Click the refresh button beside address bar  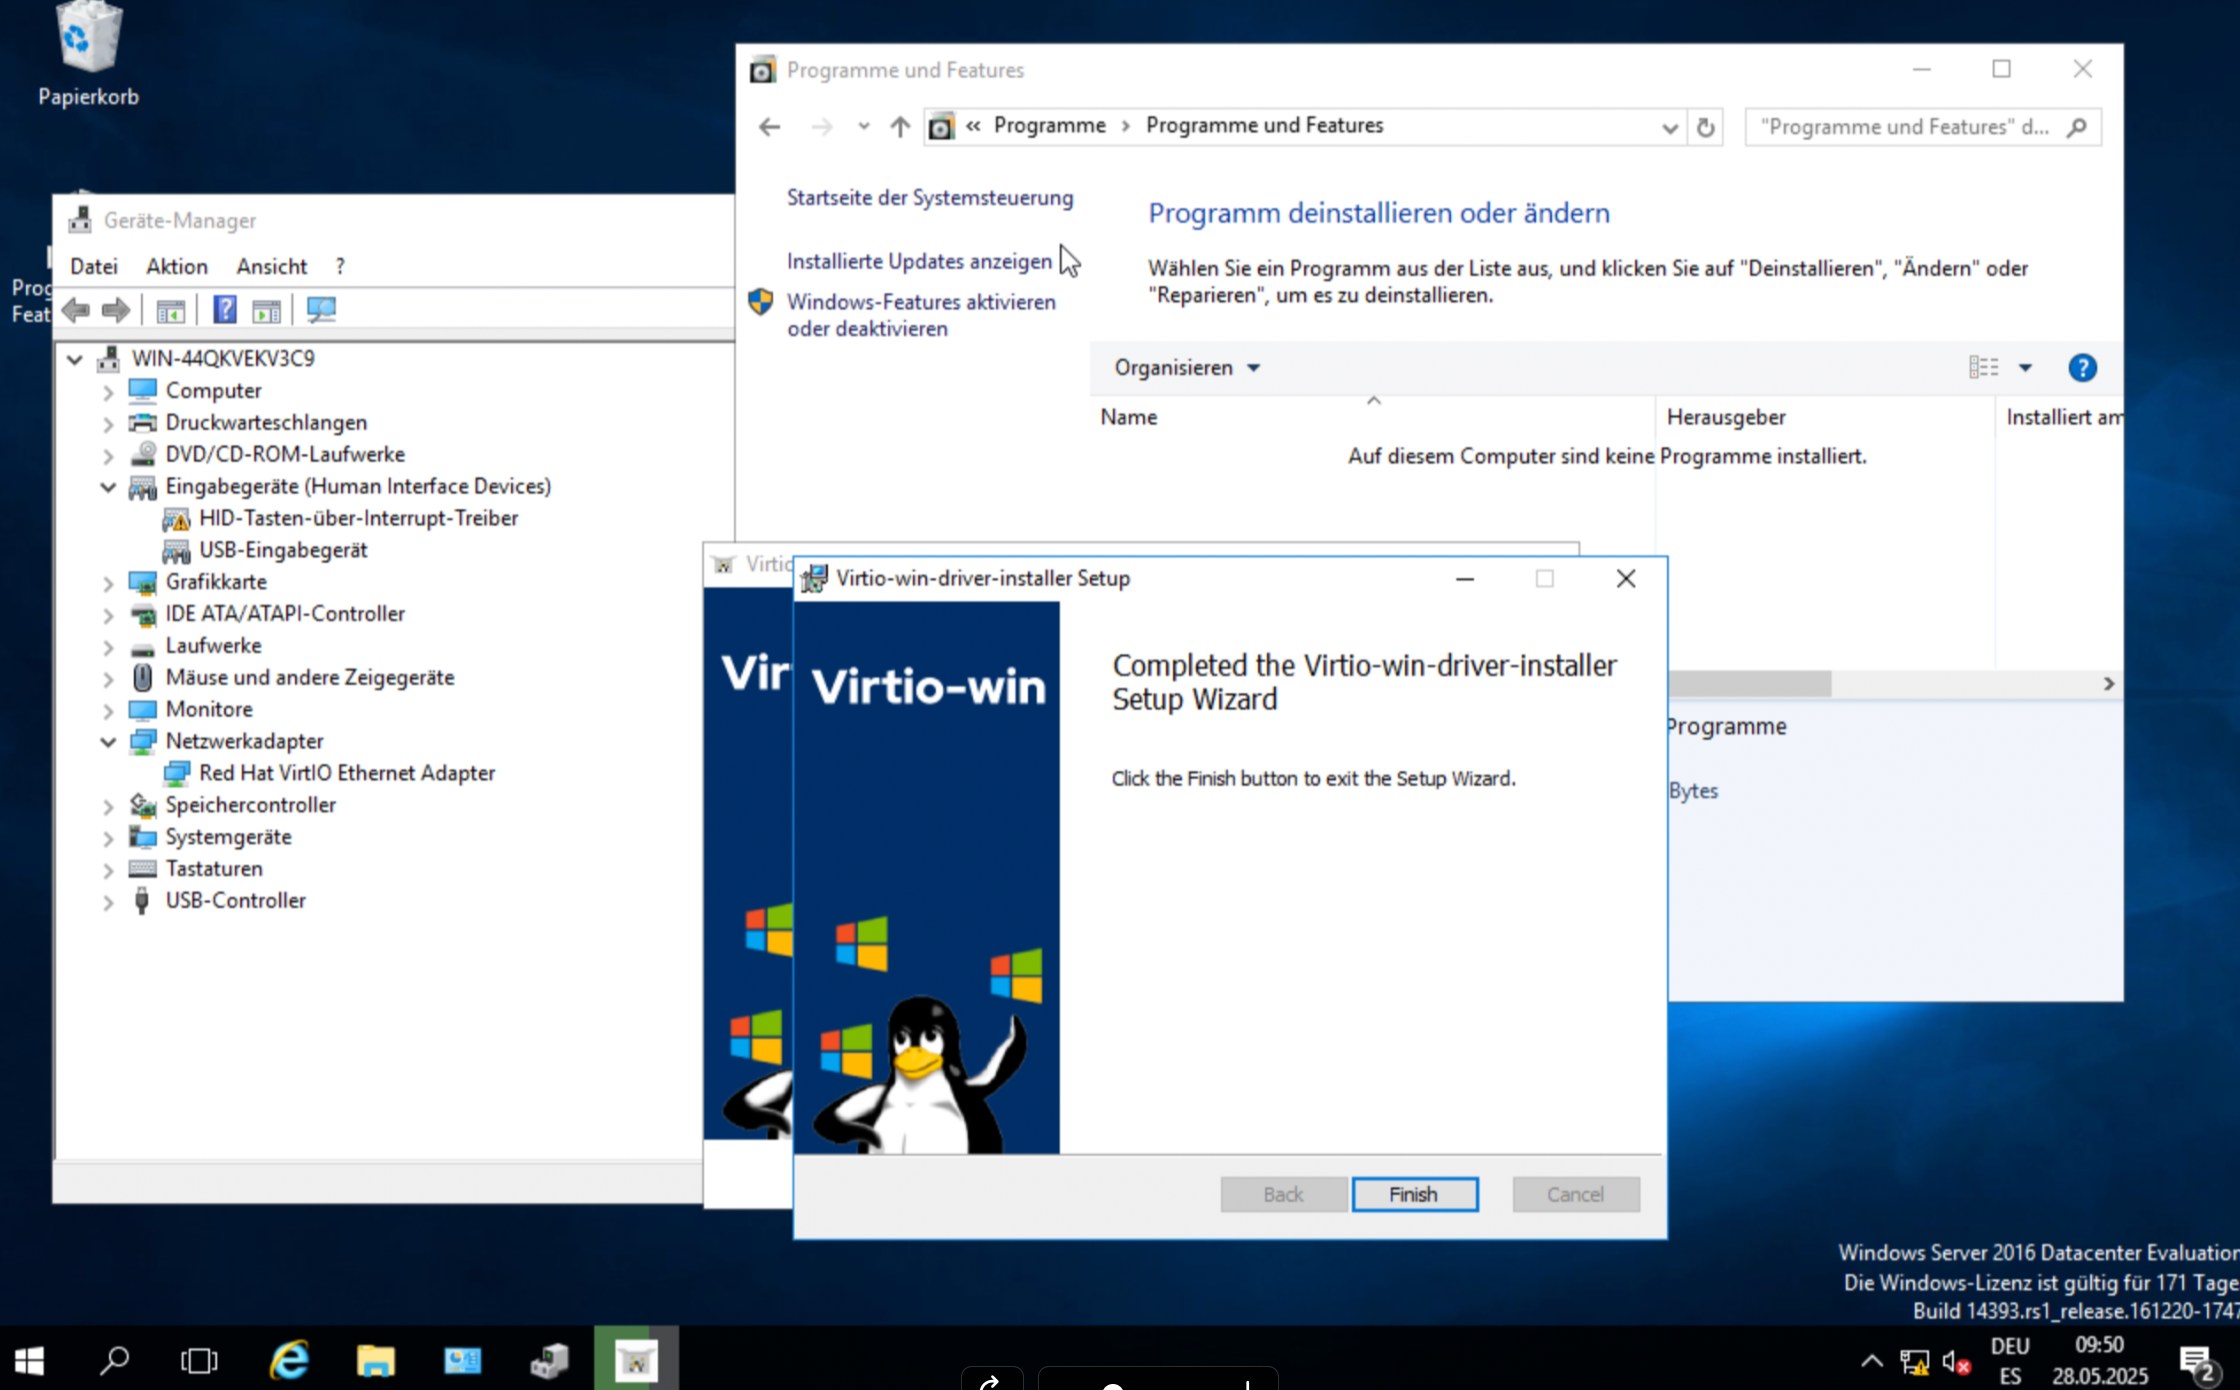tap(1706, 127)
